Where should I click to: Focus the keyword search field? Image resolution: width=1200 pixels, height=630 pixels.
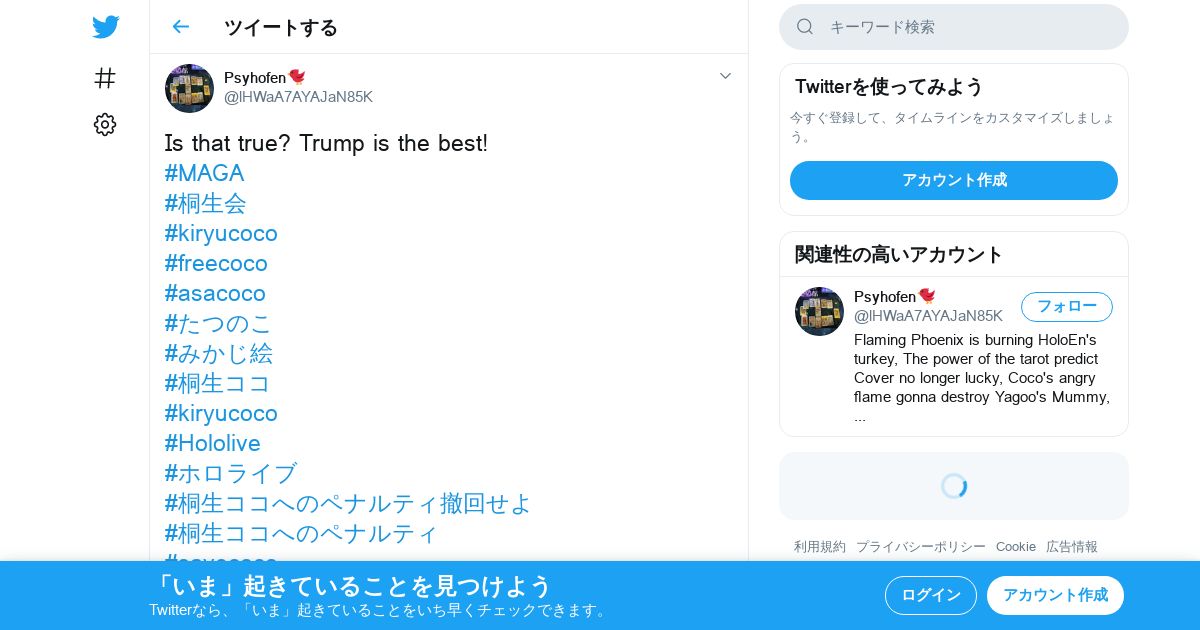point(954,27)
